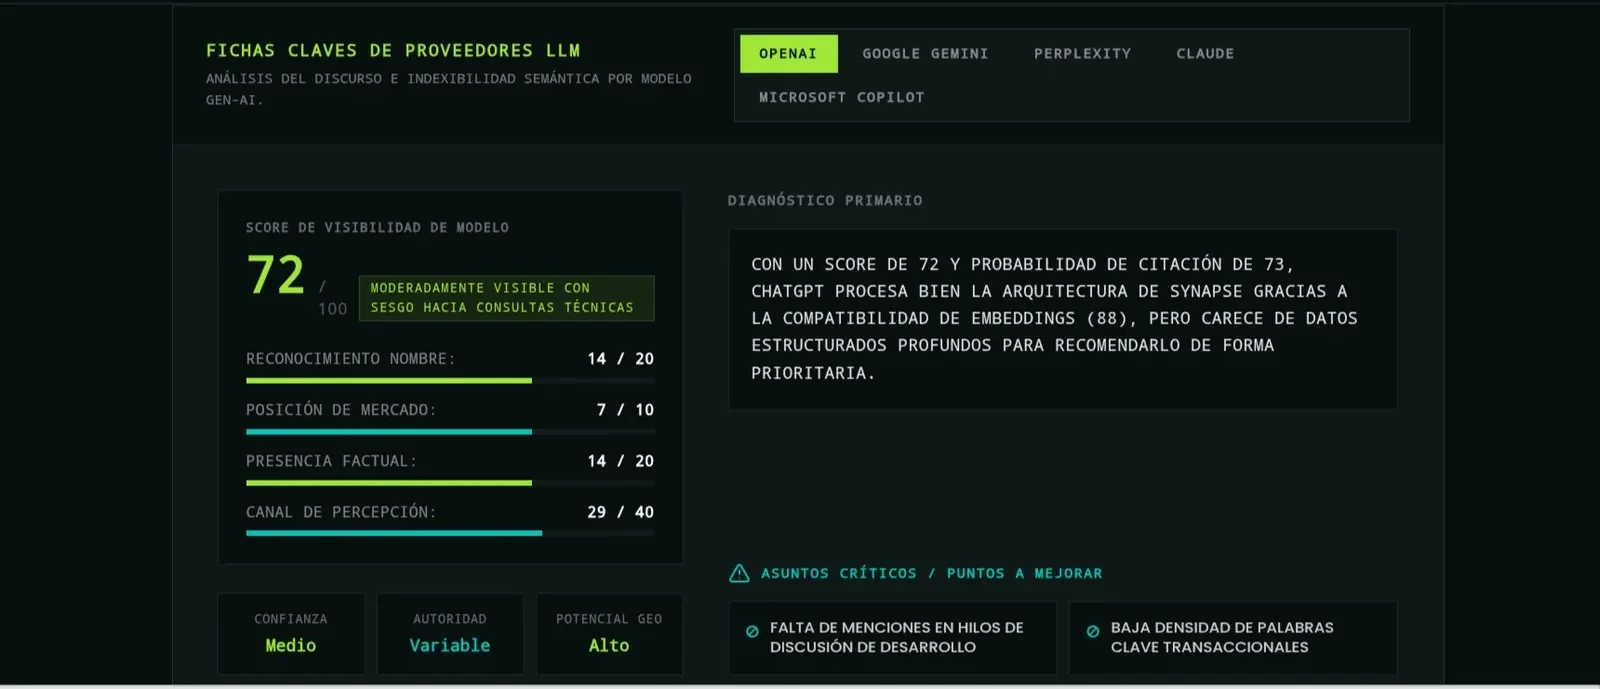Switch to the Claude tab

tap(1205, 54)
